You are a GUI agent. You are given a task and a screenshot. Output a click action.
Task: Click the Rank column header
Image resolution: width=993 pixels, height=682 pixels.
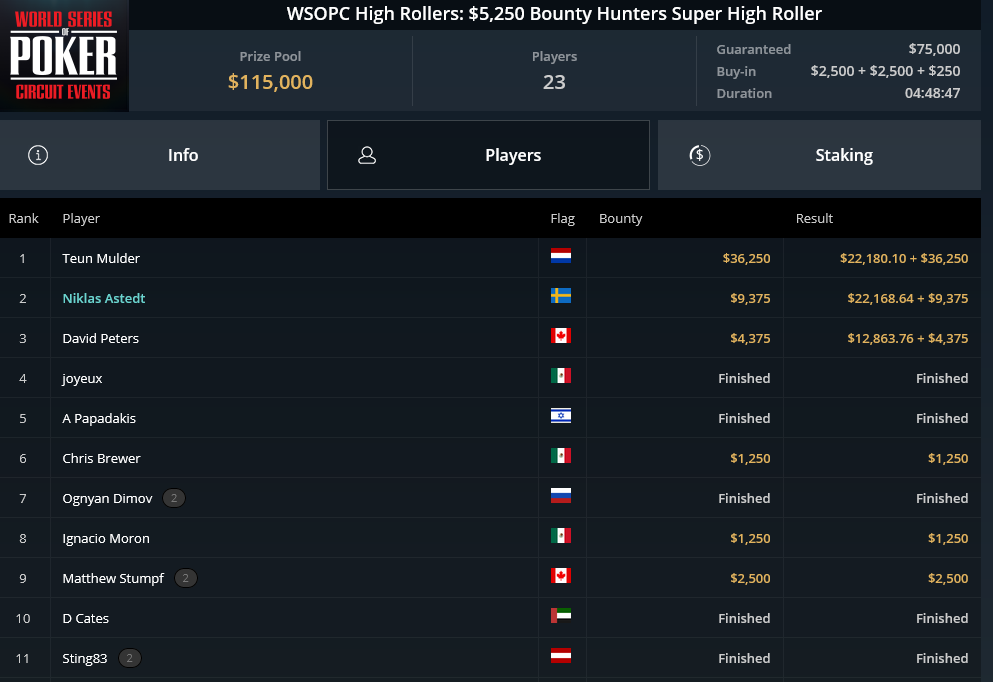pos(23,218)
